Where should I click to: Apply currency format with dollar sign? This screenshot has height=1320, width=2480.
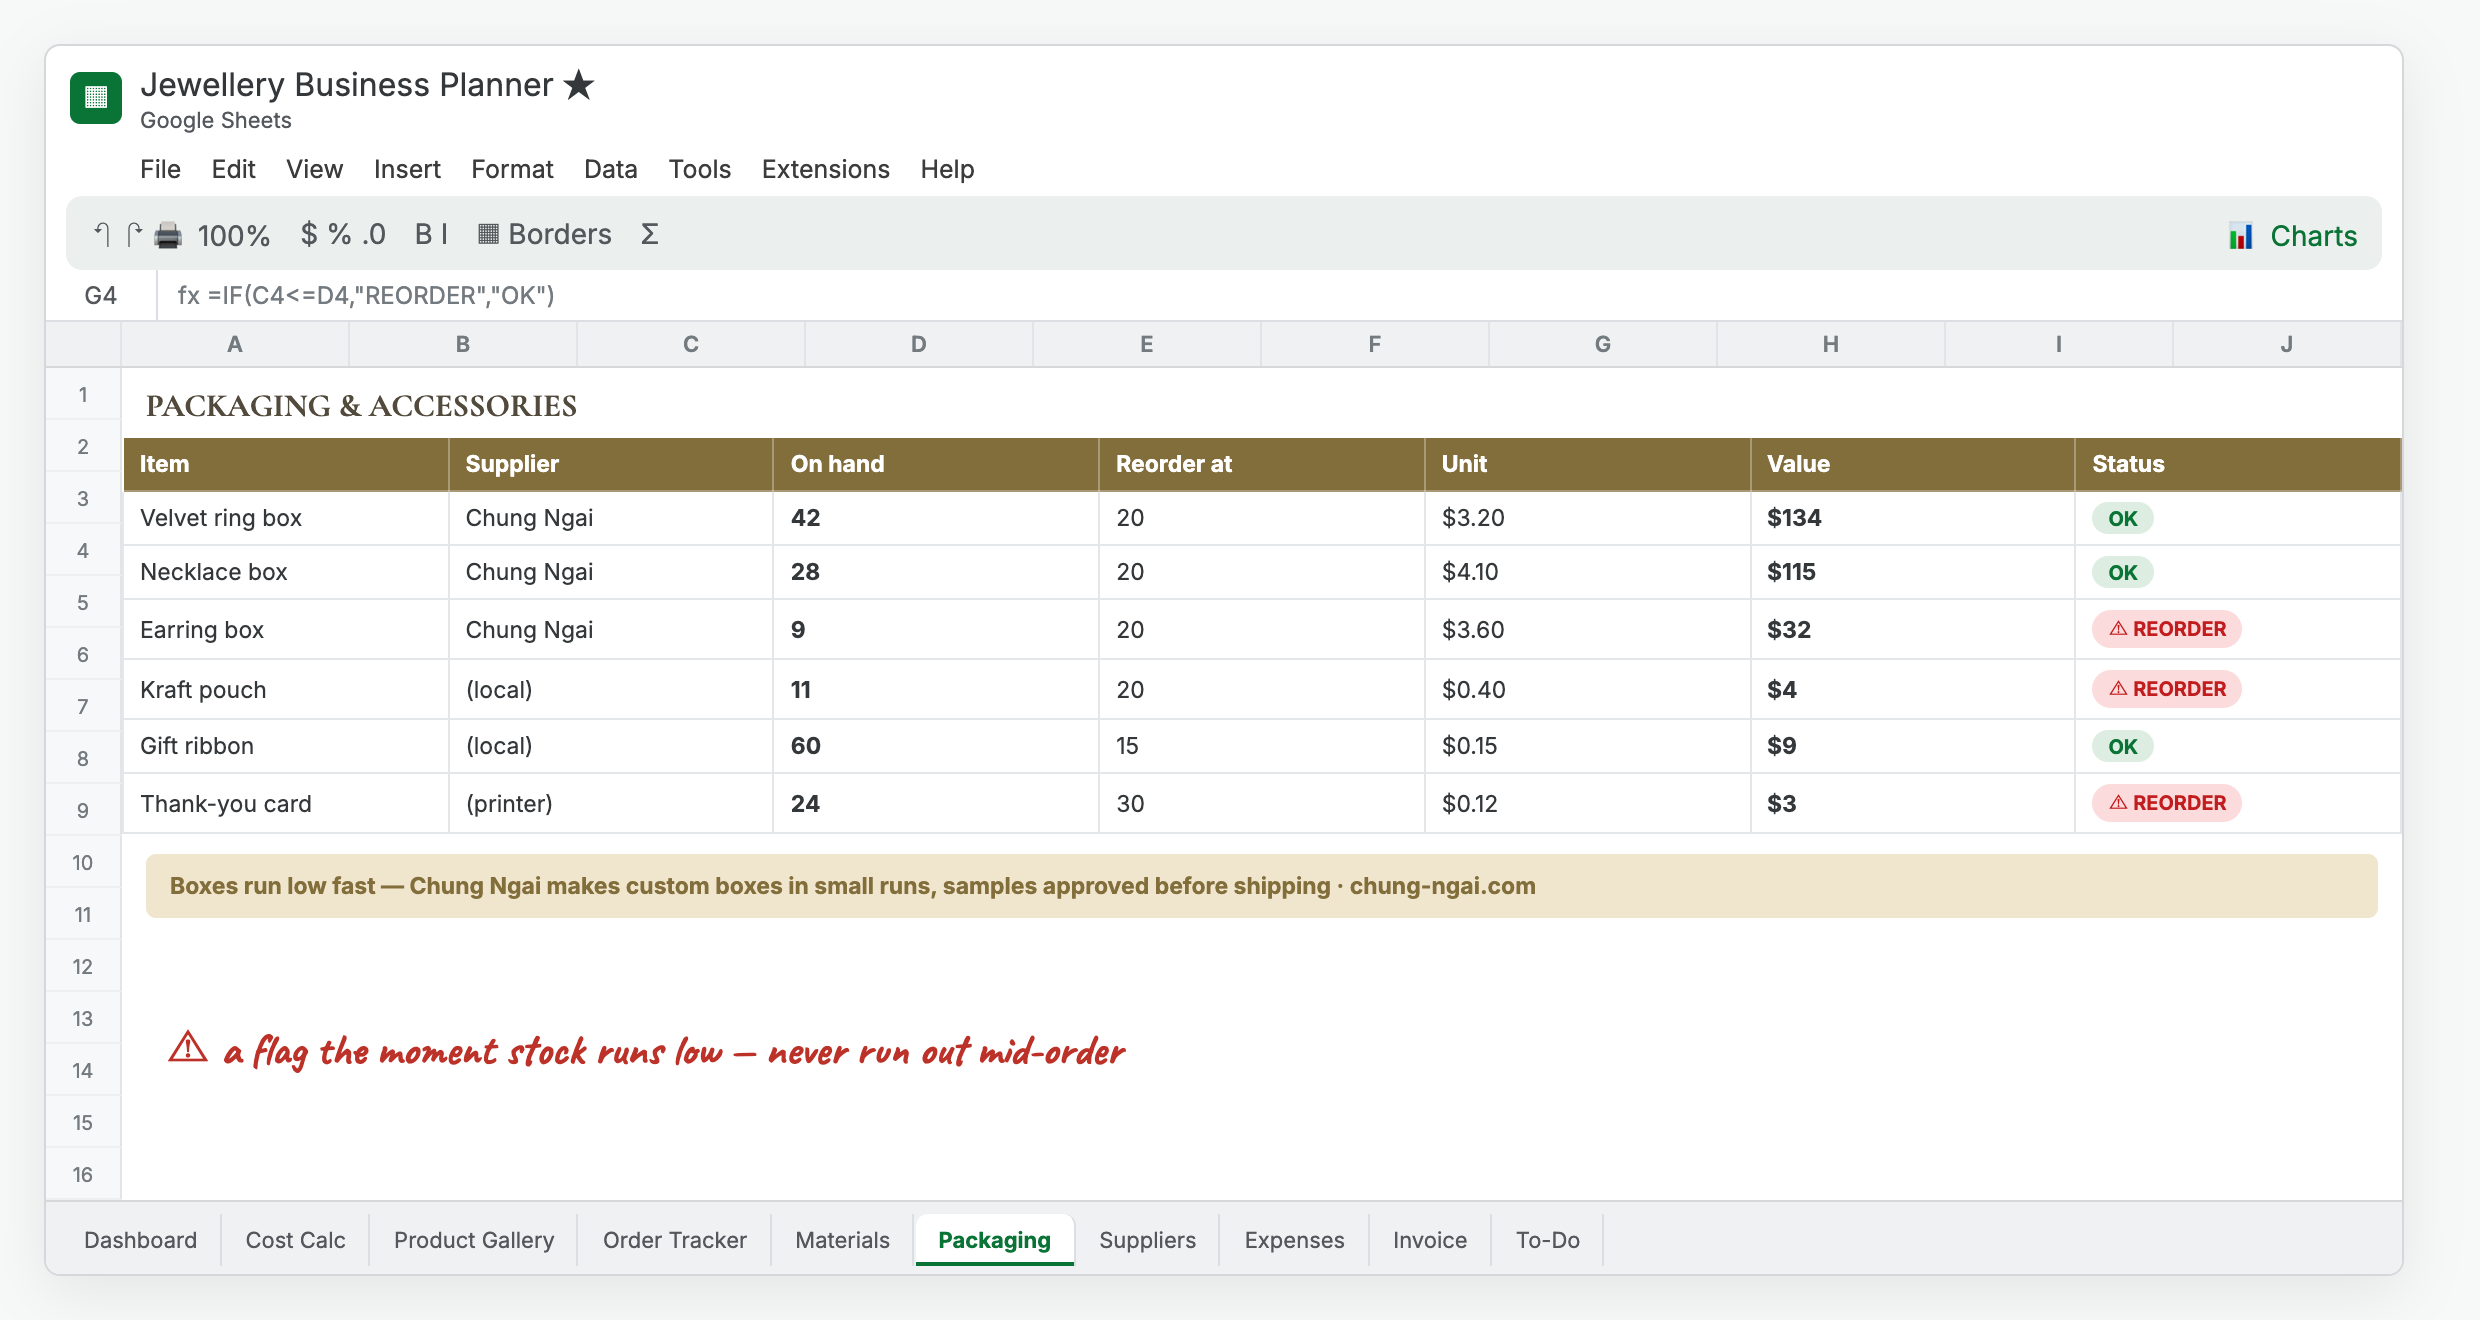click(x=309, y=234)
